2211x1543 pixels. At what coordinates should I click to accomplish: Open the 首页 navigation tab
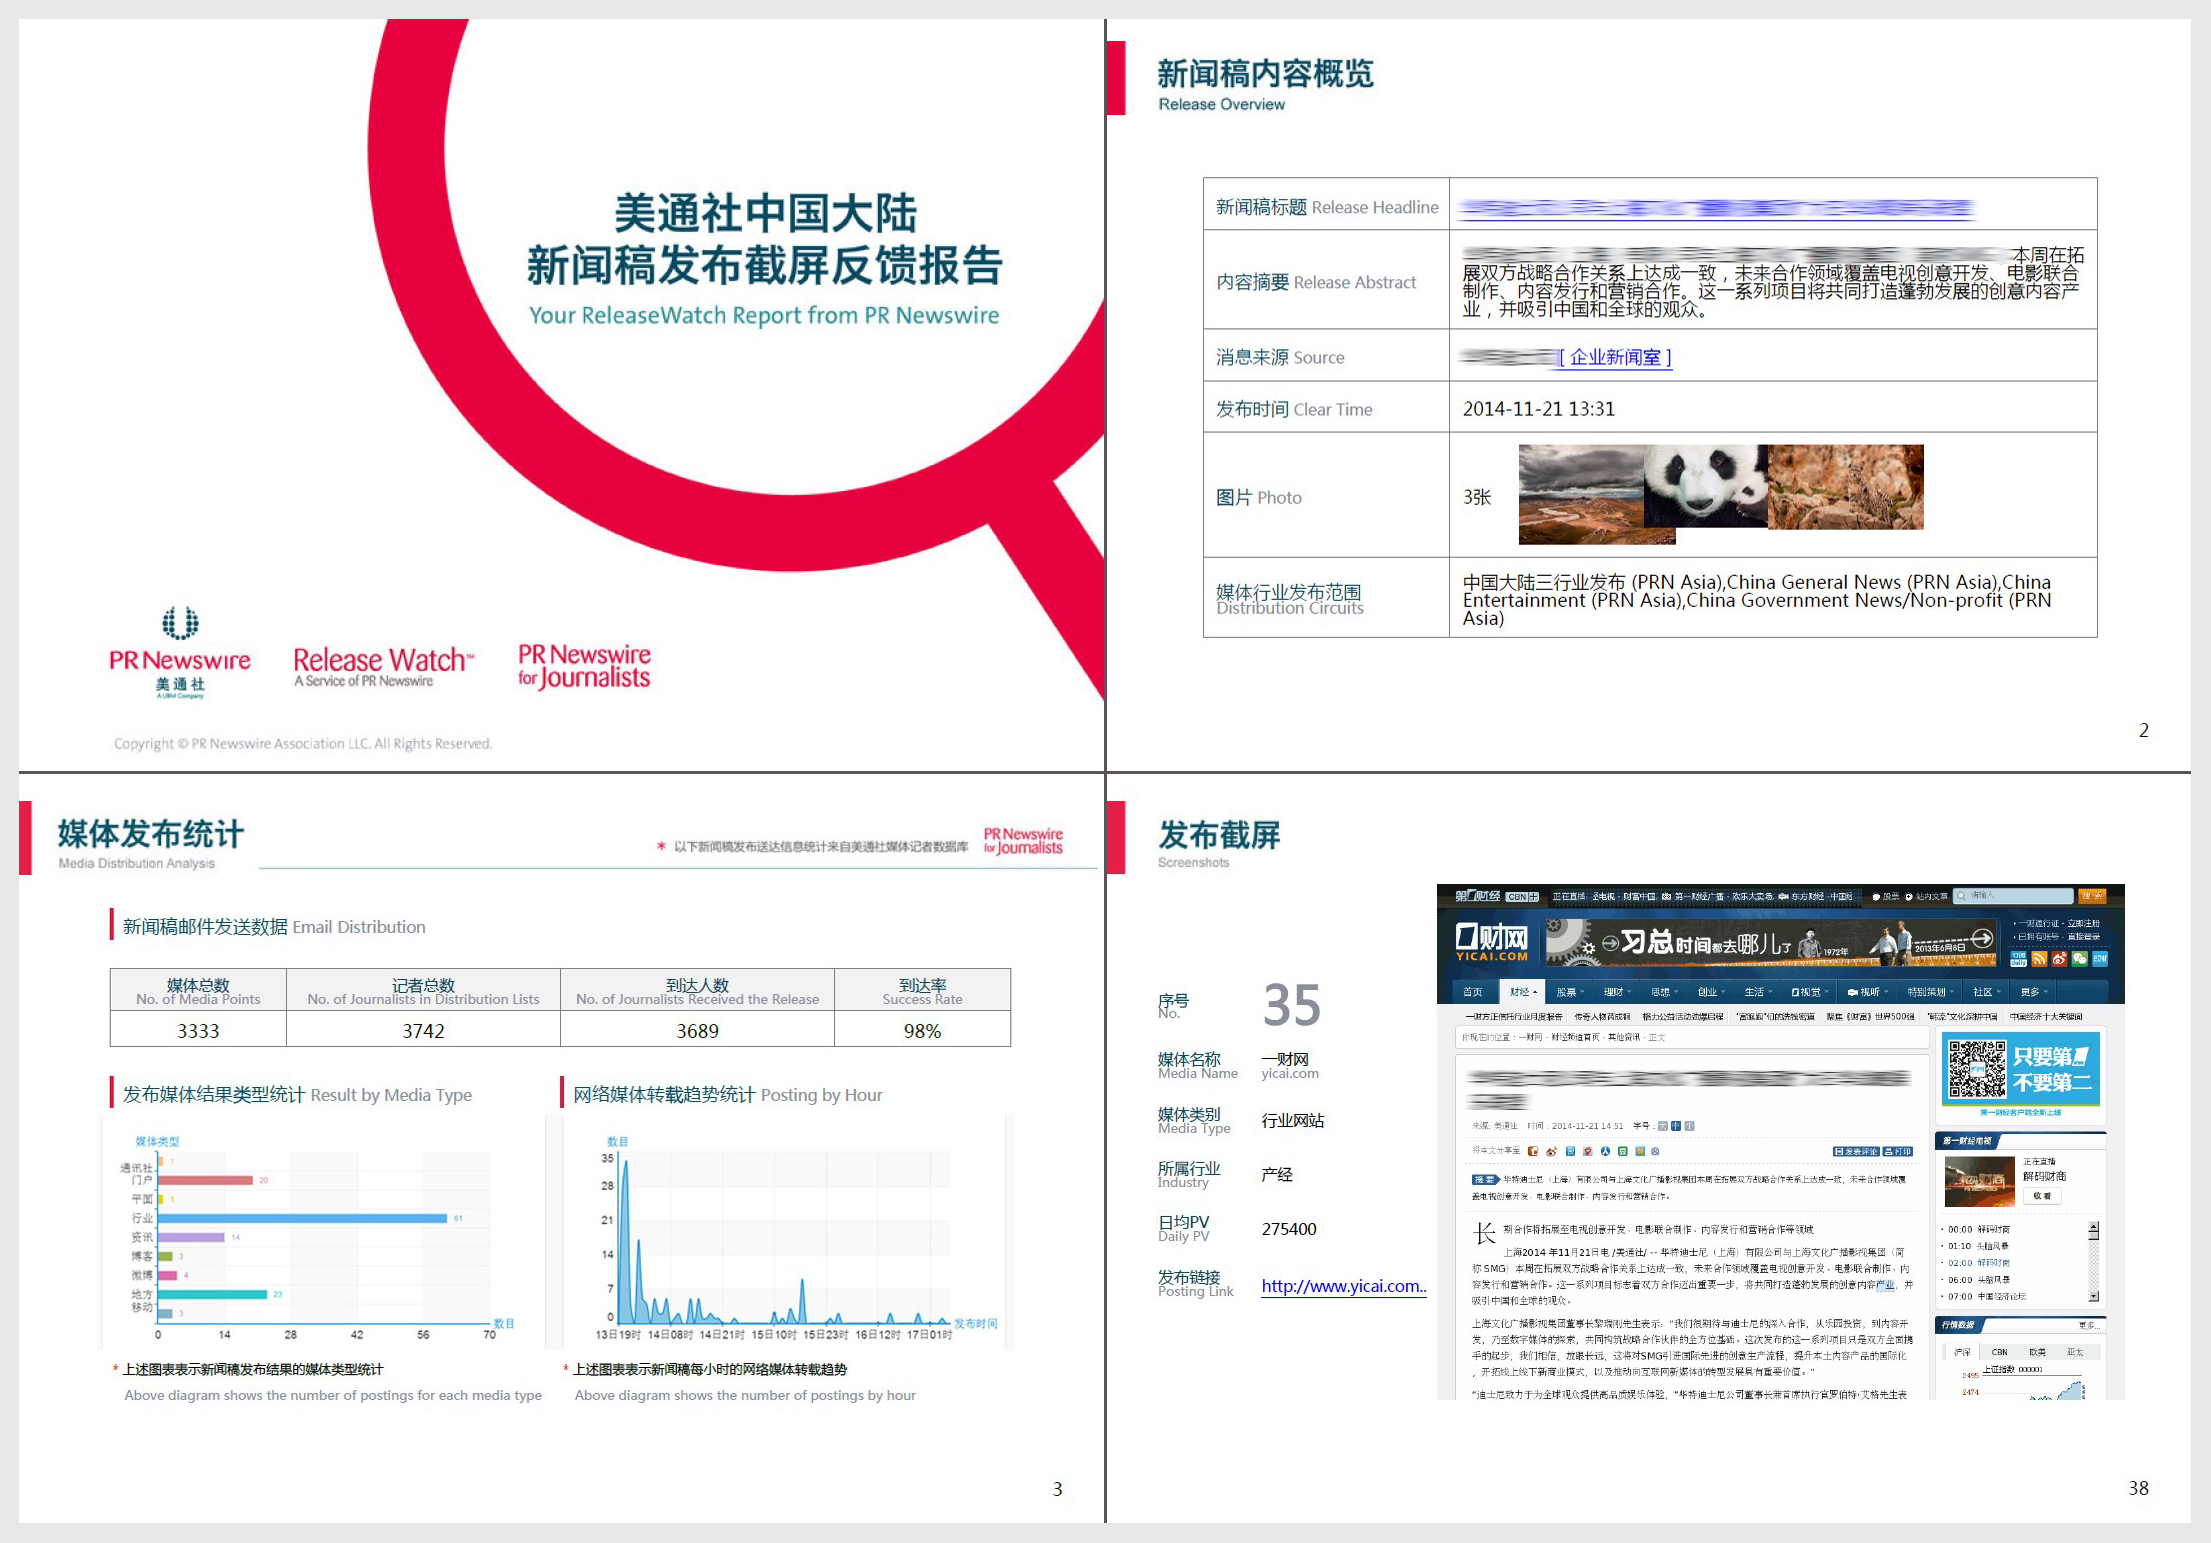(x=1472, y=992)
